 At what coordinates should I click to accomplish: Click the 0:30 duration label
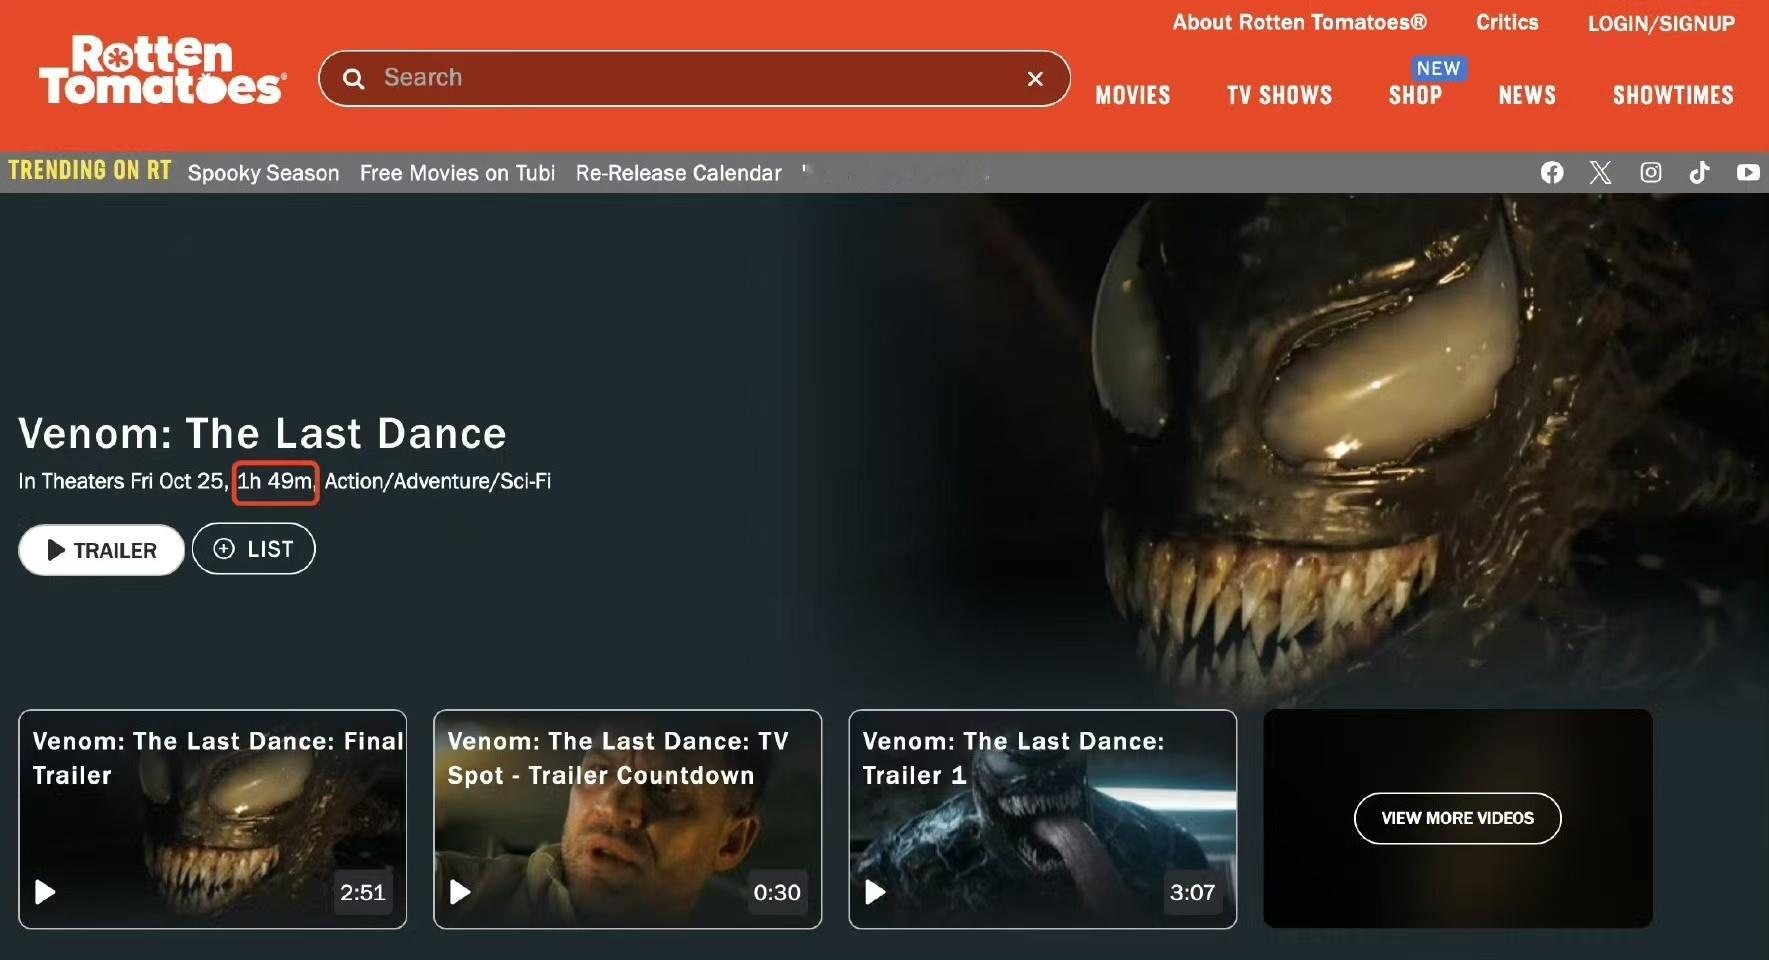(x=777, y=892)
